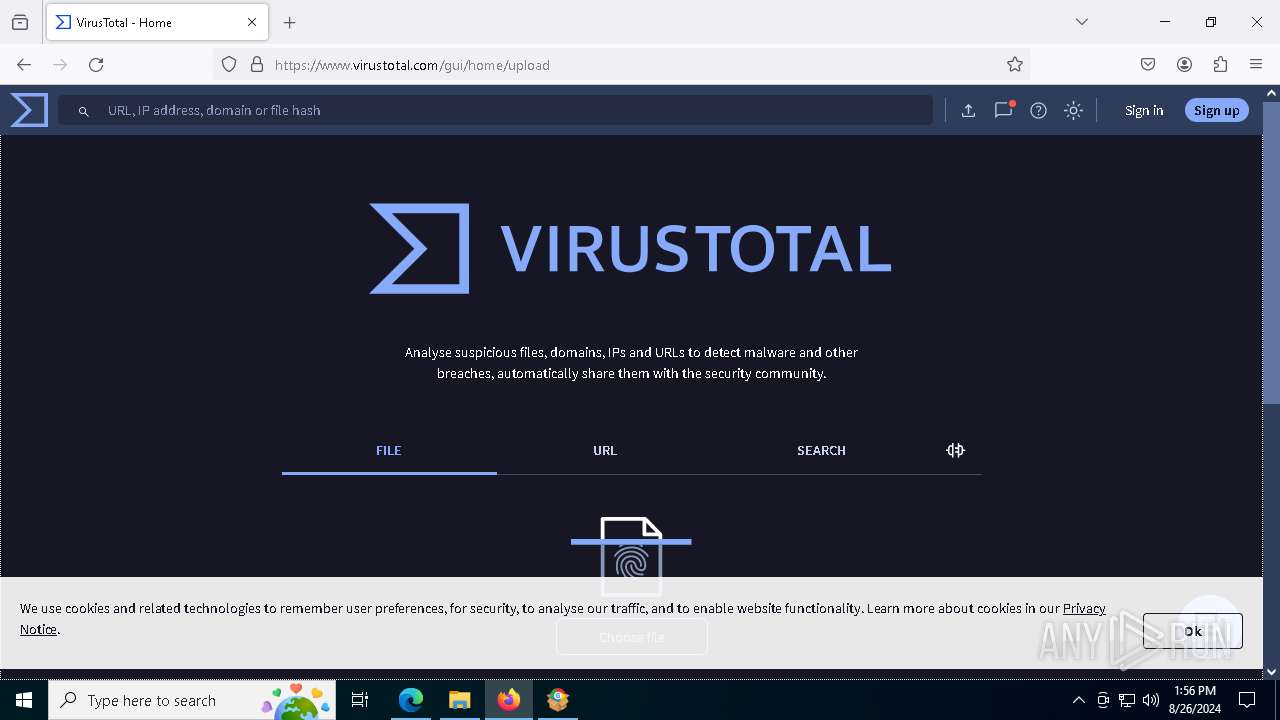The width and height of the screenshot is (1280, 720).
Task: Open Task View in the taskbar
Action: pyautogui.click(x=360, y=700)
